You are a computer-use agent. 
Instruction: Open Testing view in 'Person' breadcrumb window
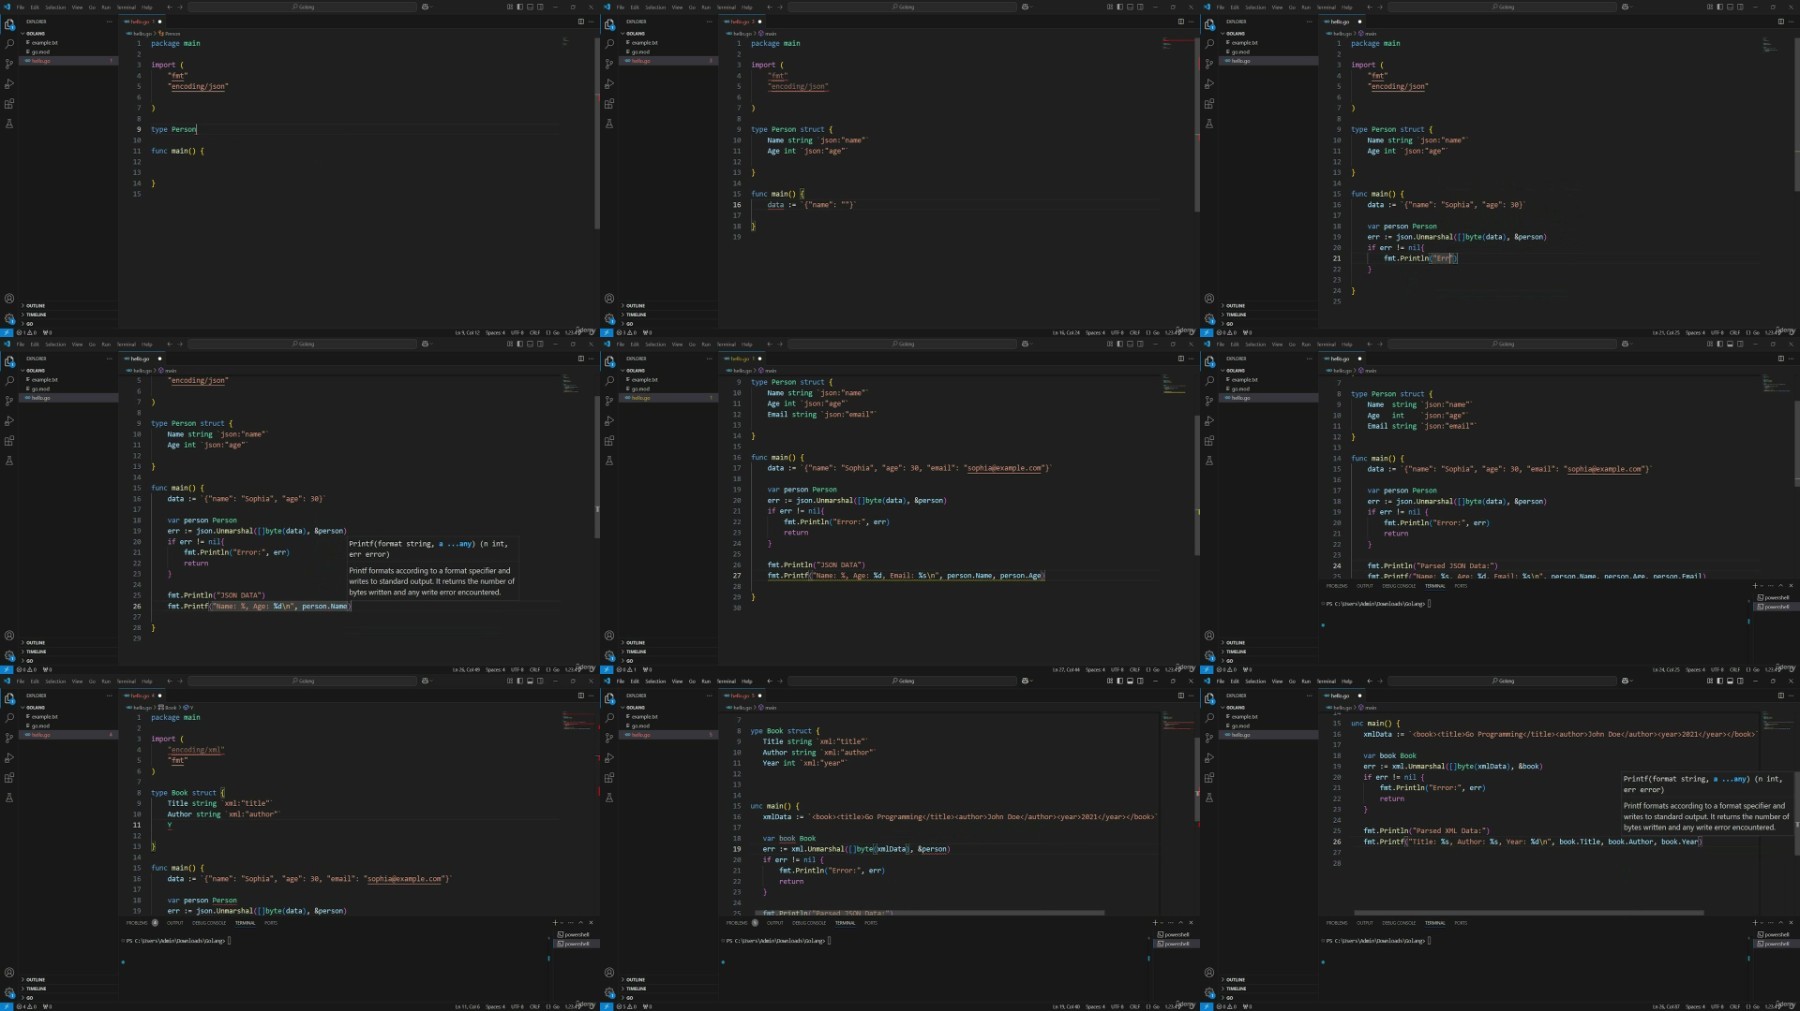[x=9, y=124]
